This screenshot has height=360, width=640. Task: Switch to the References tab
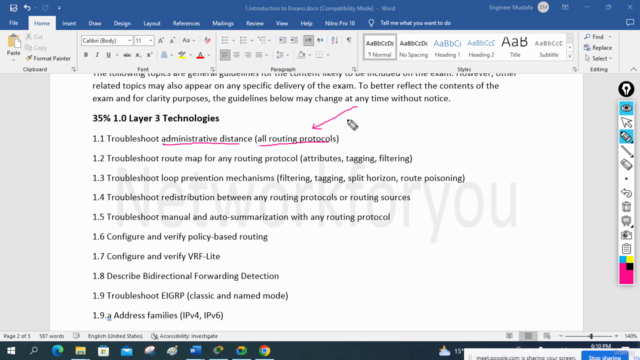coord(186,23)
